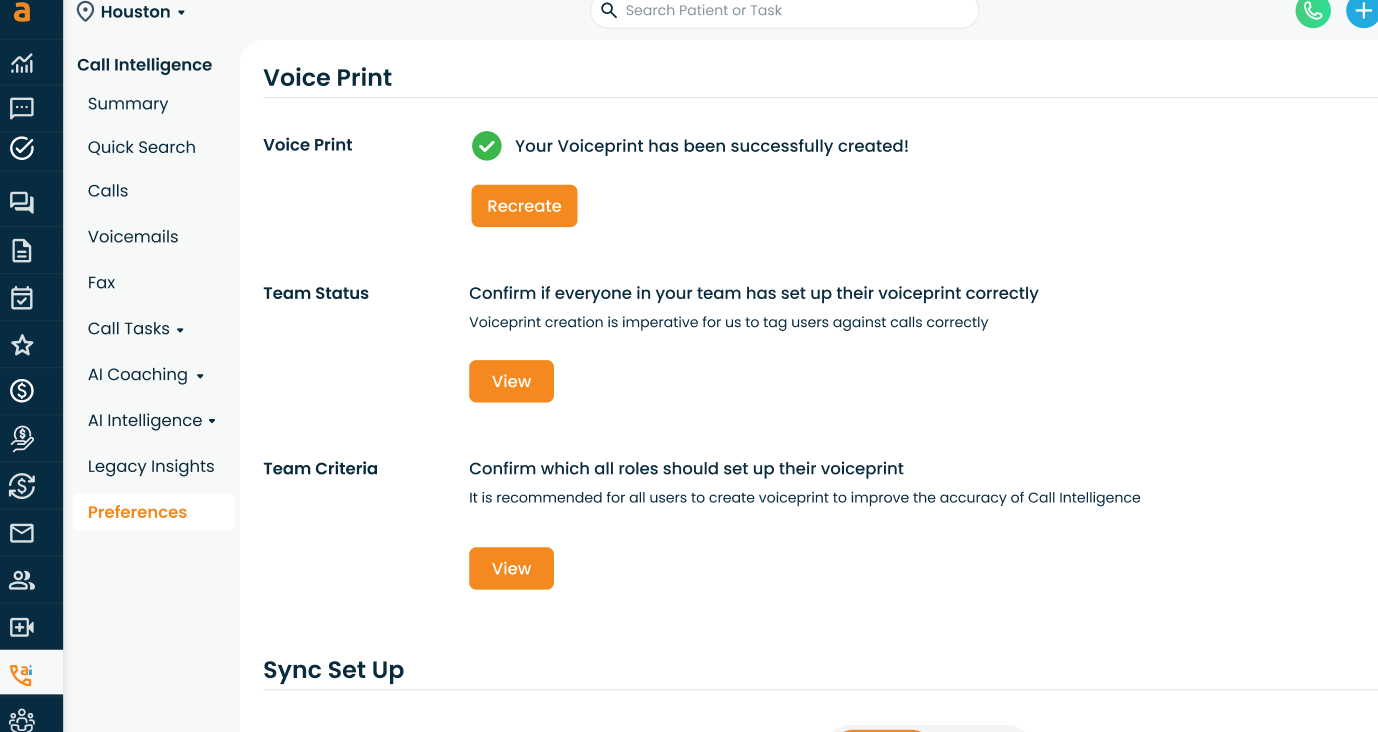1378x732 pixels.
Task: Open the document icon in sidebar
Action: [x=22, y=250]
